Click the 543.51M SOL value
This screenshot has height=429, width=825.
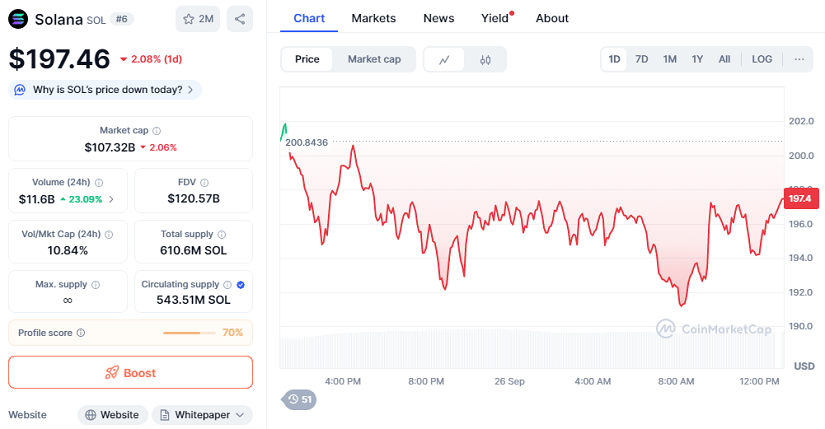pyautogui.click(x=193, y=300)
